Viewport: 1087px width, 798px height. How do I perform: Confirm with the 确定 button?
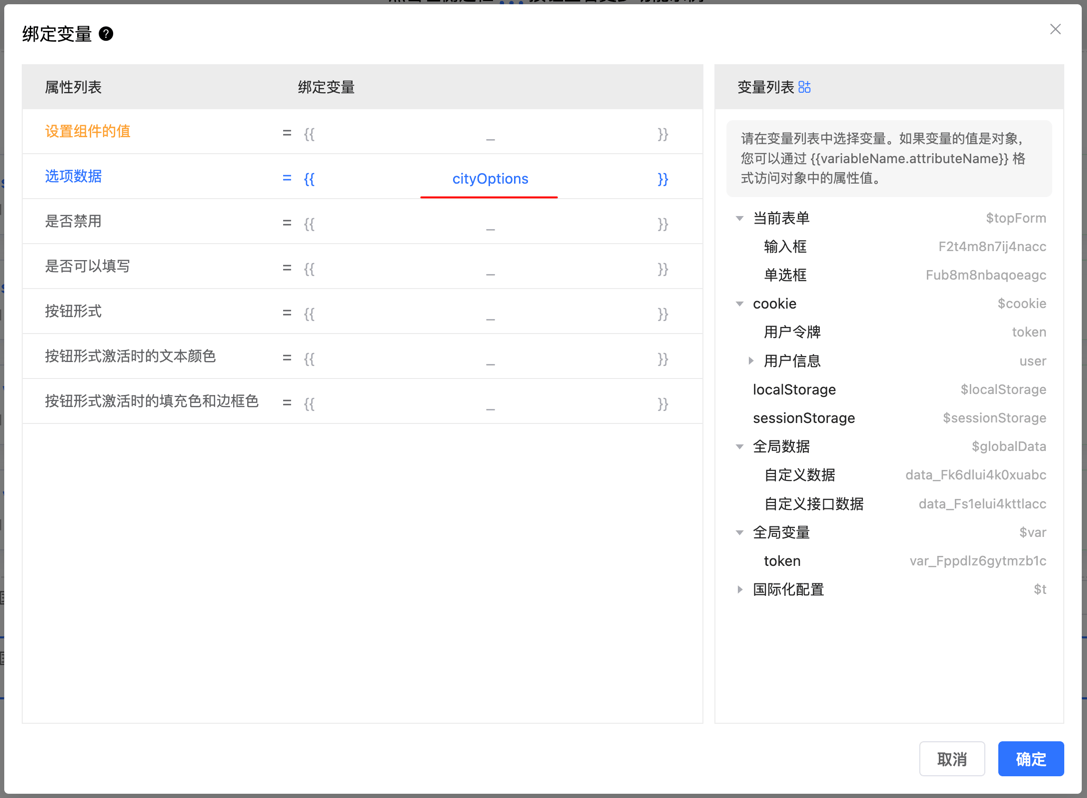(x=1030, y=759)
